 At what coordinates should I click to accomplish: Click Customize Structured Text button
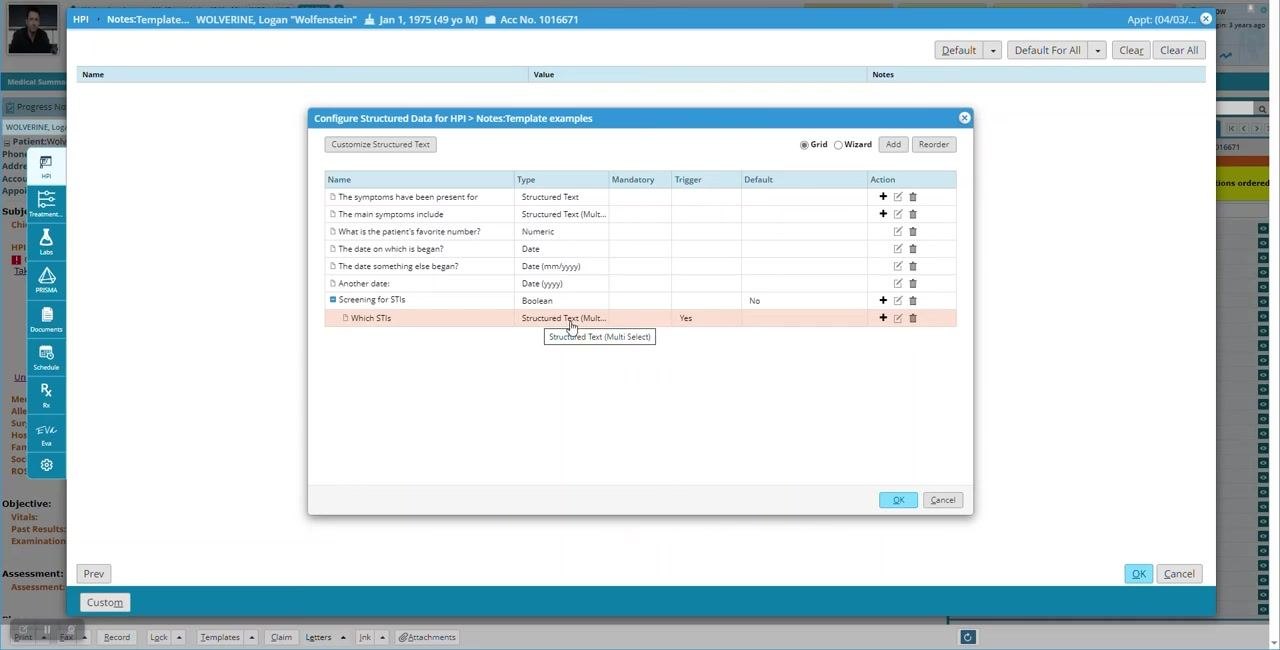click(380, 144)
